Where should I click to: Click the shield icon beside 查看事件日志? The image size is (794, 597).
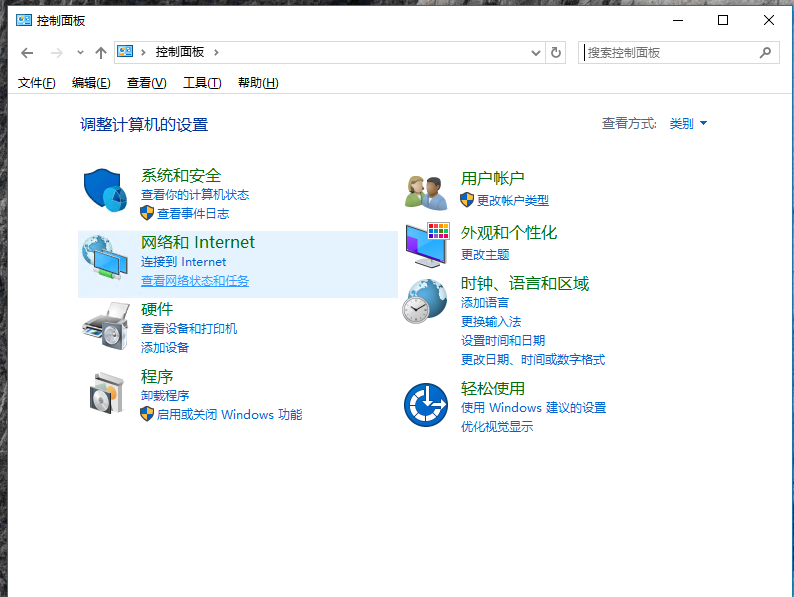point(147,213)
